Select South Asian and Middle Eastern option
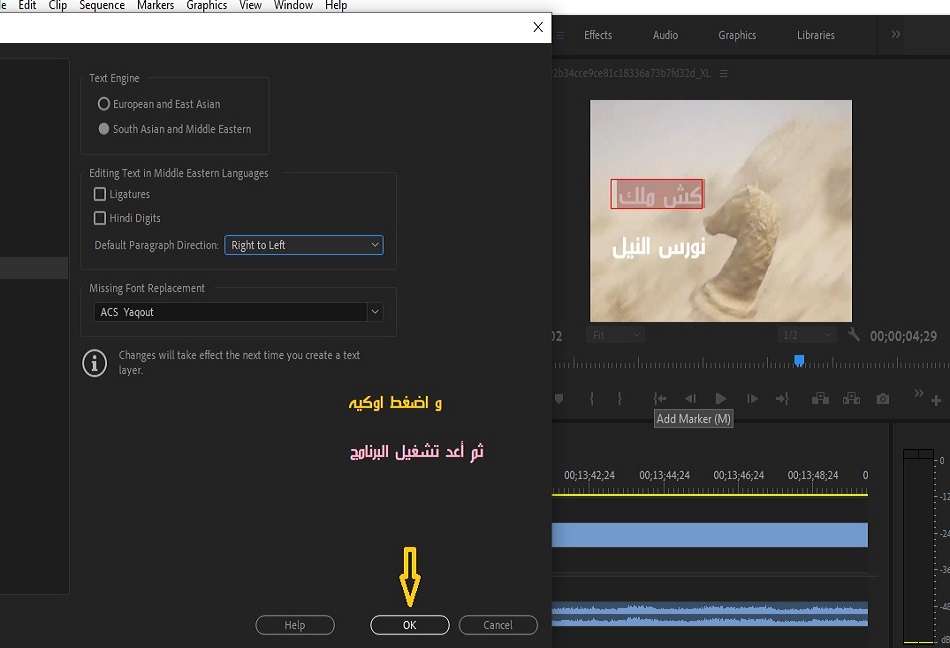Viewport: 950px width, 648px height. [x=104, y=129]
